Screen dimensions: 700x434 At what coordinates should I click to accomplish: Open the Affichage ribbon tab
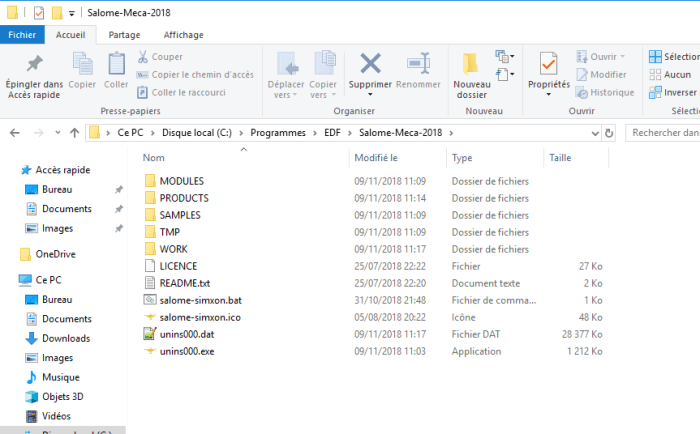pos(183,35)
